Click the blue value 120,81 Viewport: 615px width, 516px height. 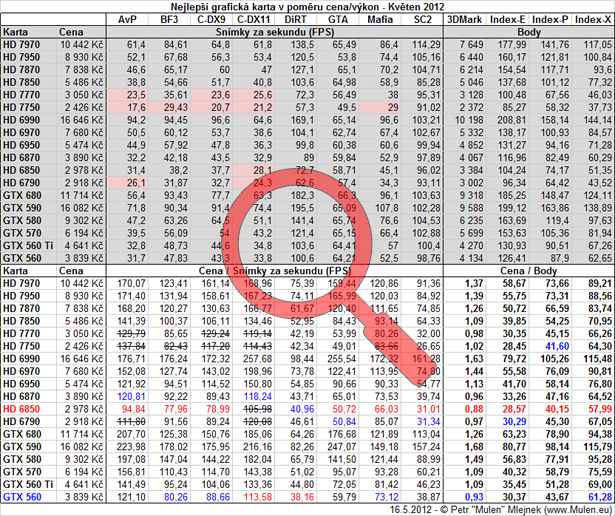(x=131, y=396)
